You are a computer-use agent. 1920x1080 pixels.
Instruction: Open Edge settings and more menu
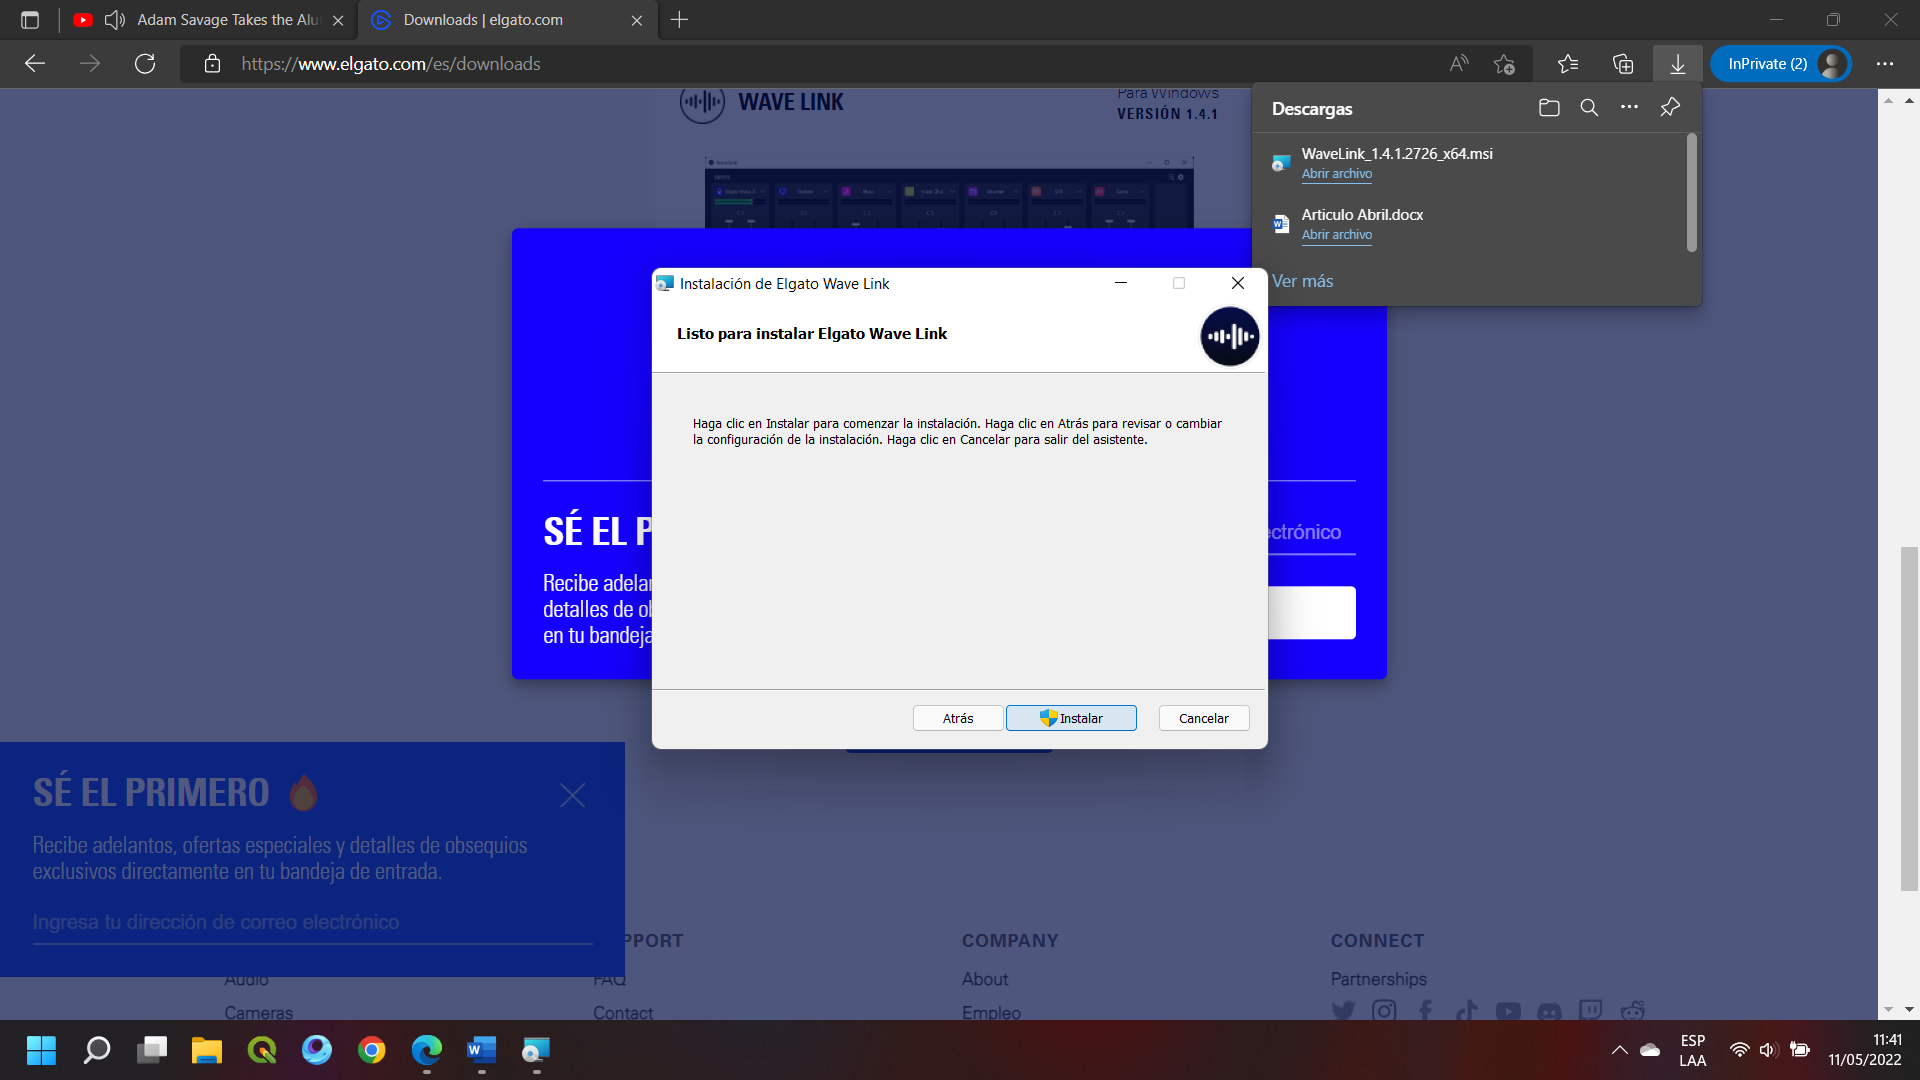pos(1885,64)
